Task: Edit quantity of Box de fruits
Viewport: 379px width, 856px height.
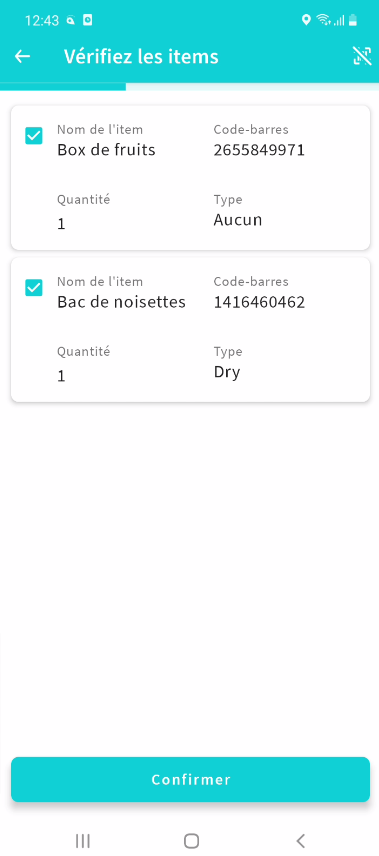Action: click(x=61, y=224)
